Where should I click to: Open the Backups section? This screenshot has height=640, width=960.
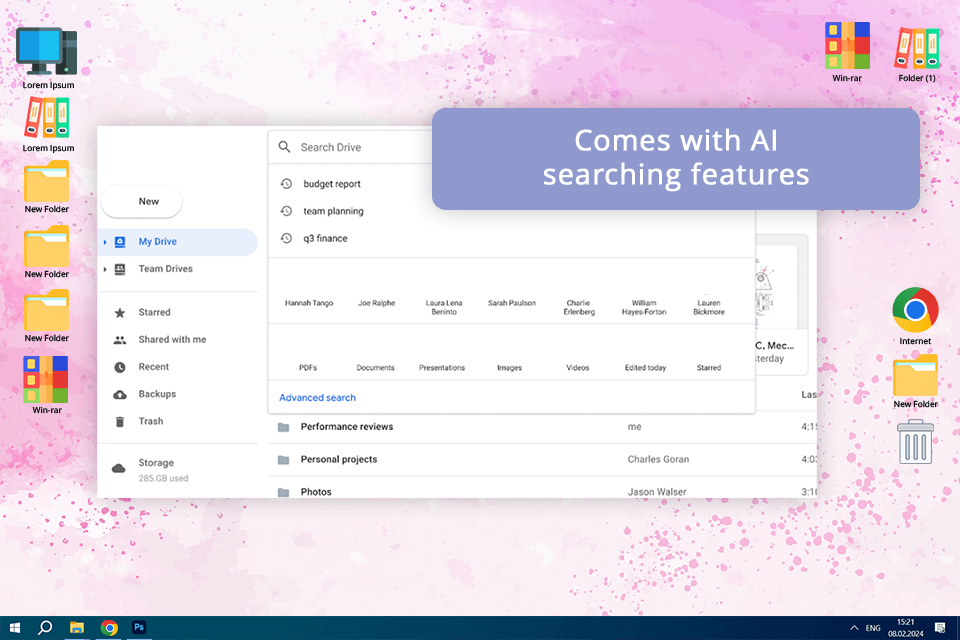click(x=157, y=394)
